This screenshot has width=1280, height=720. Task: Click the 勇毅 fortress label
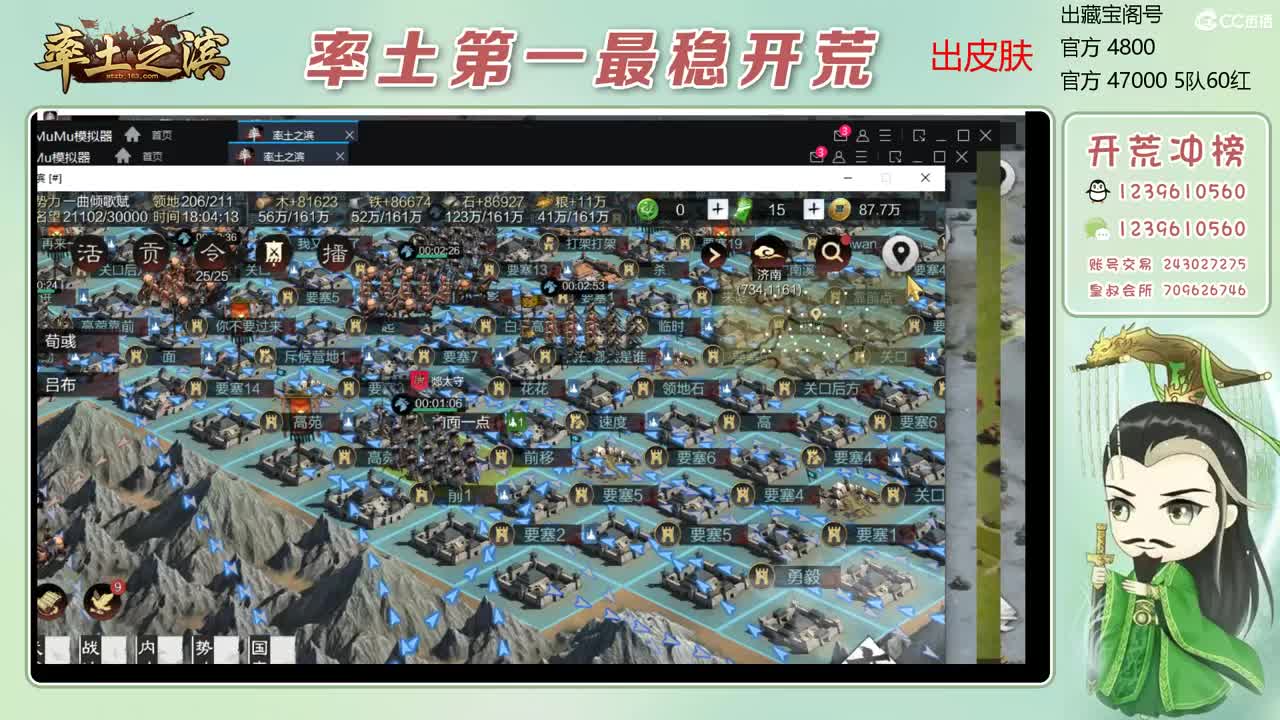803,576
